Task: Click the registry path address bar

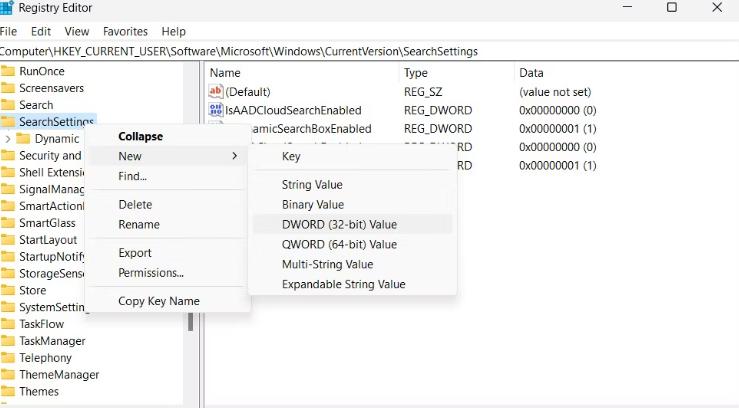Action: [x=370, y=51]
